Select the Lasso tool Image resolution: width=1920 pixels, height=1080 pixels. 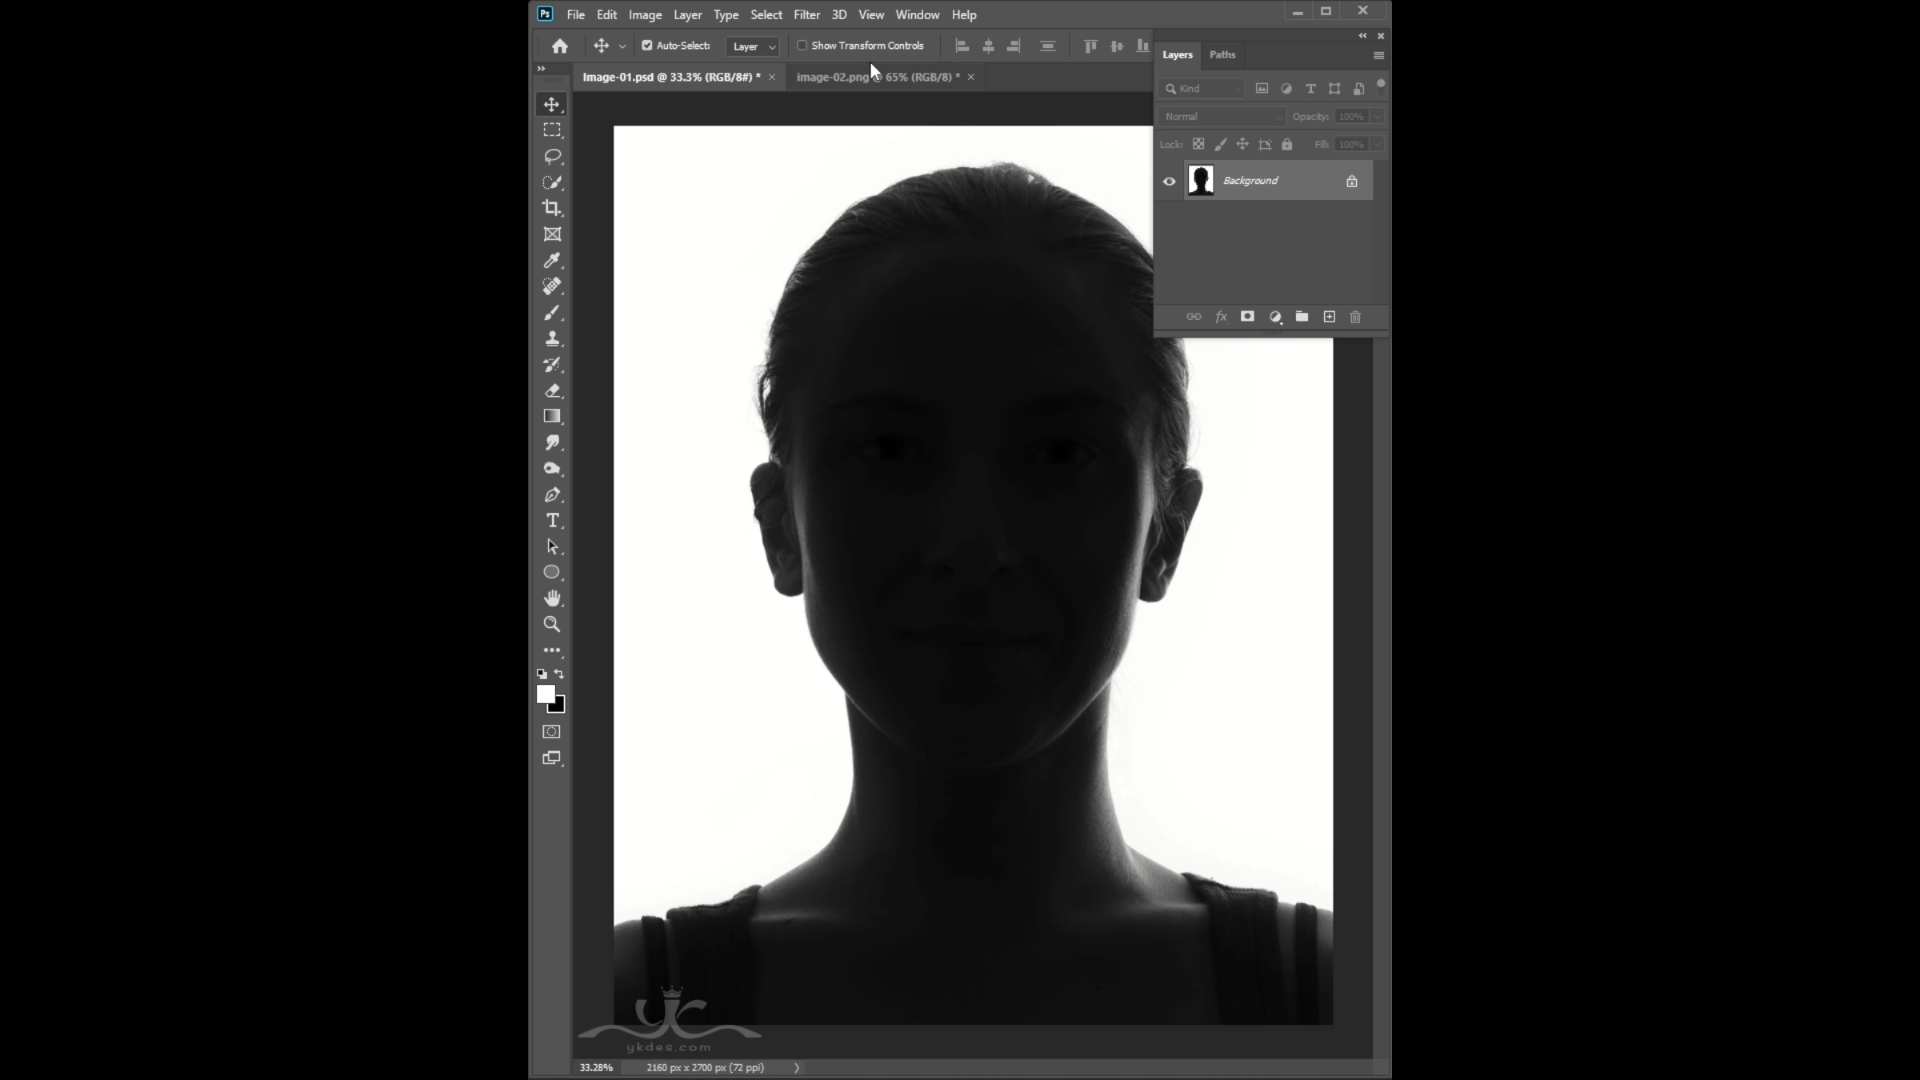click(x=552, y=156)
